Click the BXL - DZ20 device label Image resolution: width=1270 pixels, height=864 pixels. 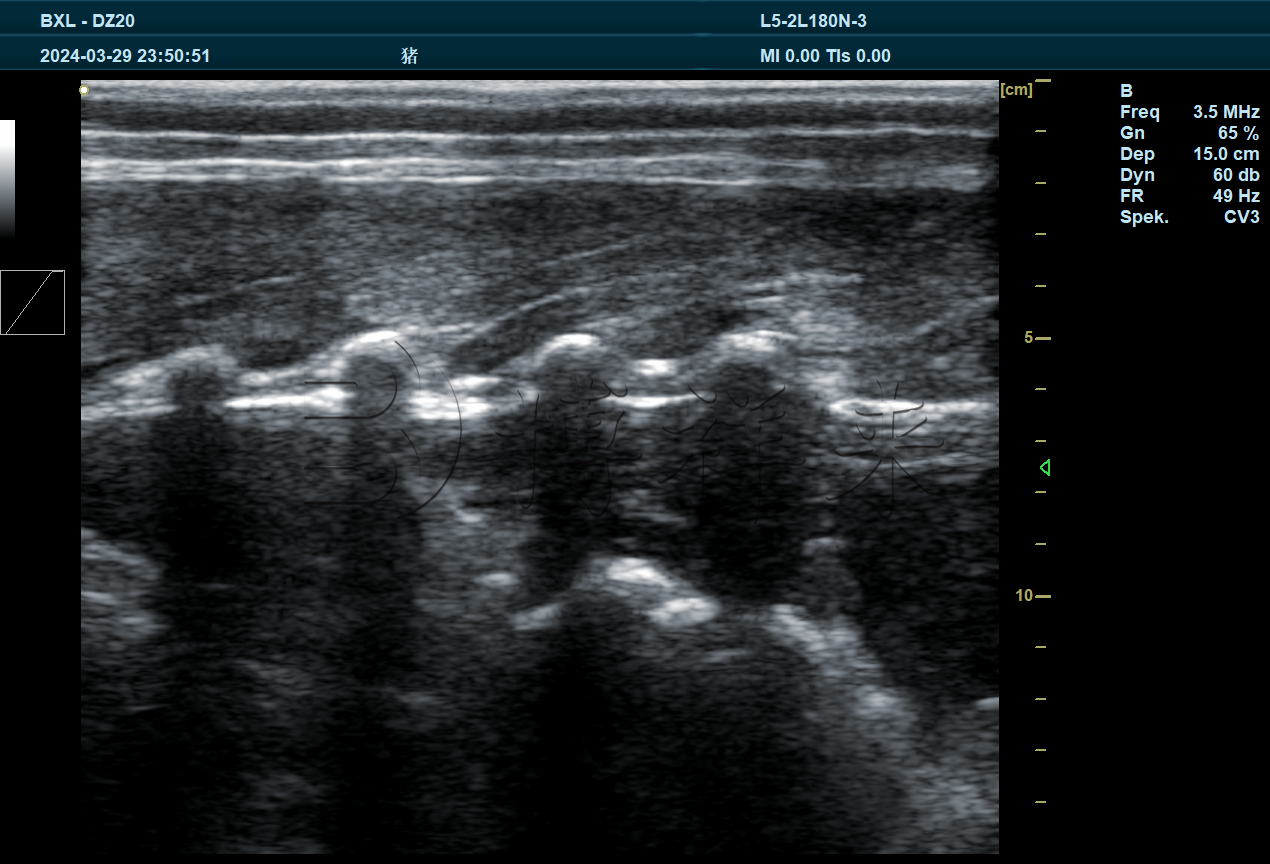(x=87, y=21)
